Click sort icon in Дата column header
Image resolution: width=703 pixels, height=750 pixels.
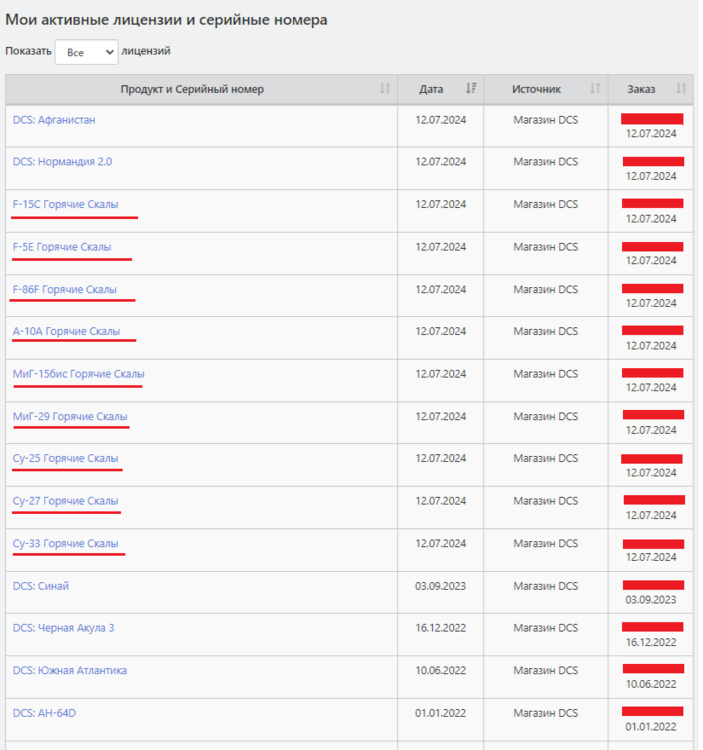(x=472, y=89)
